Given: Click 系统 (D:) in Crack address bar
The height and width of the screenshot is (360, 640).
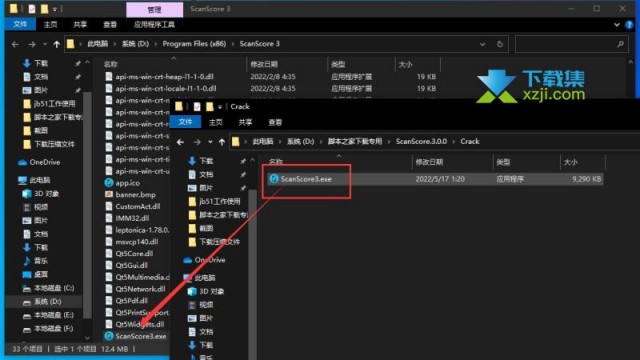Looking at the screenshot, I should (300, 141).
